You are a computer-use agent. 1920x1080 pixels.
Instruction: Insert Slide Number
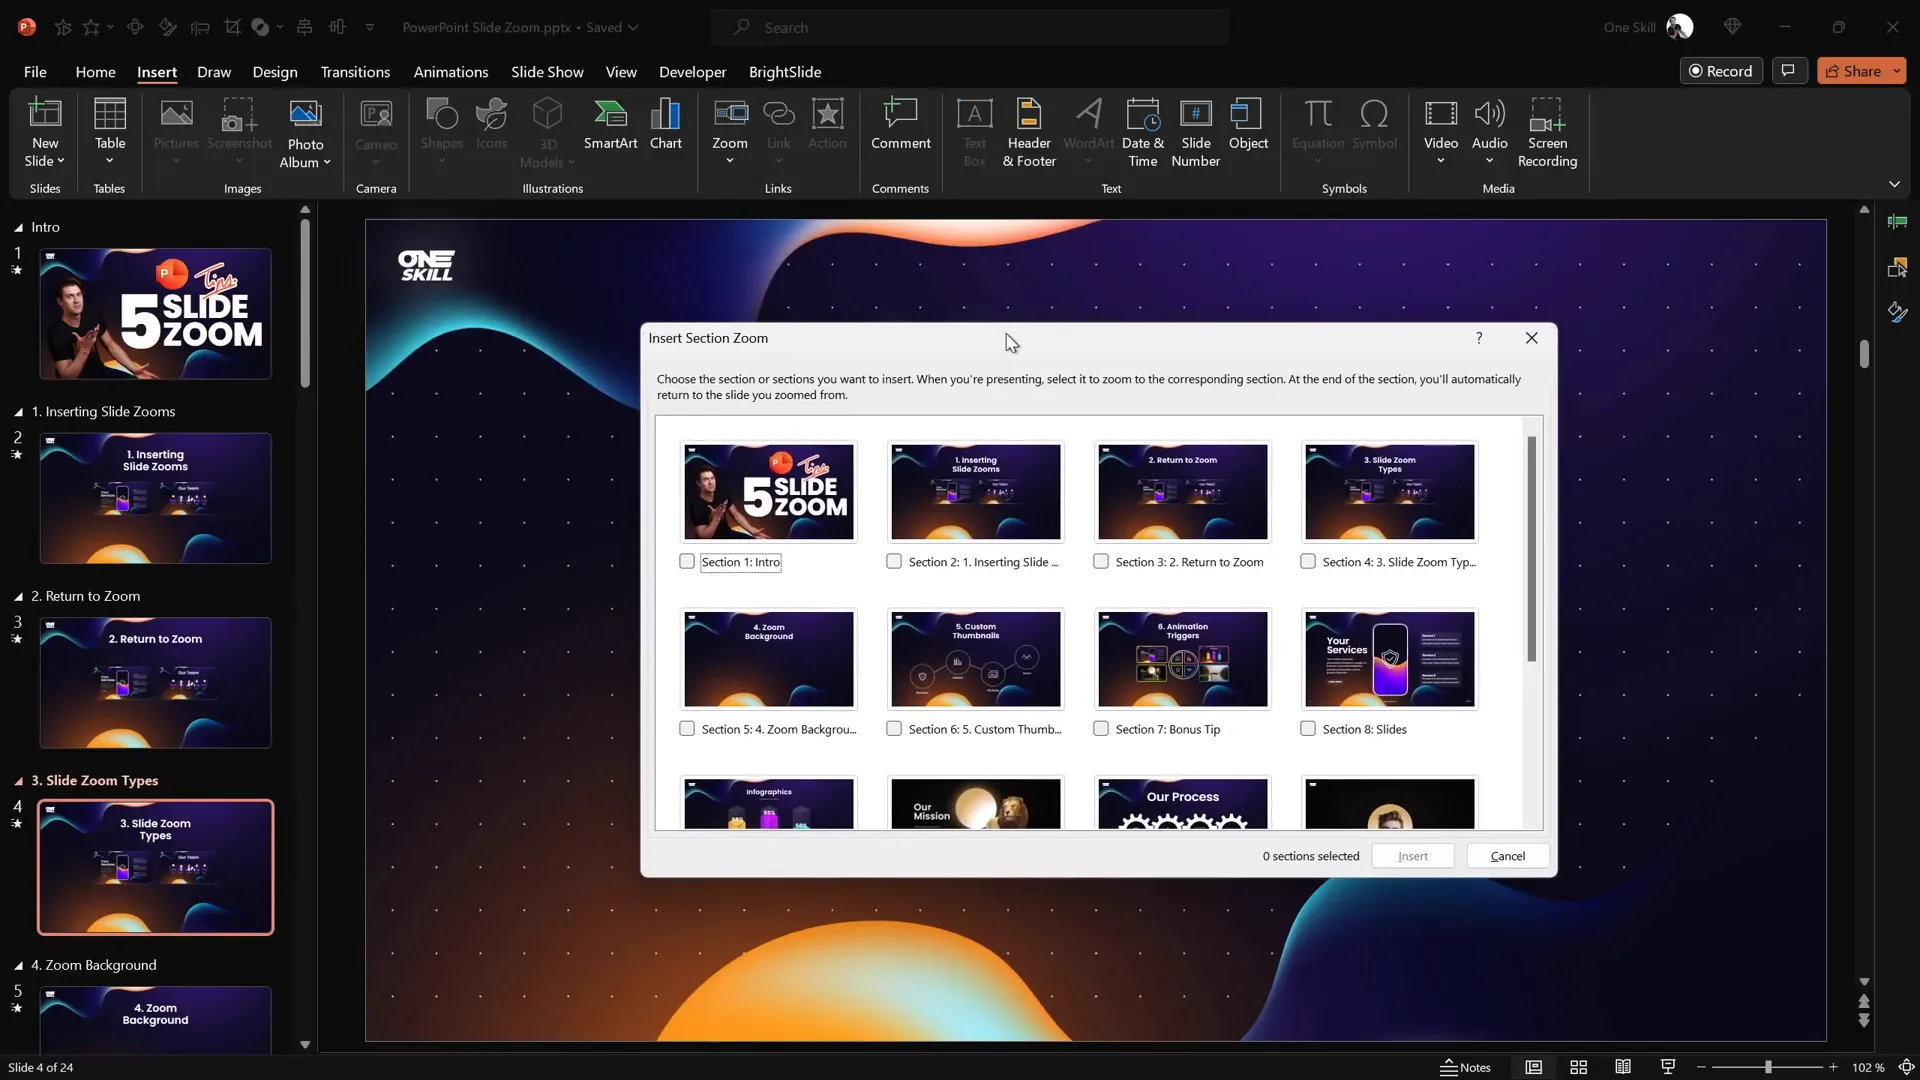click(1195, 132)
